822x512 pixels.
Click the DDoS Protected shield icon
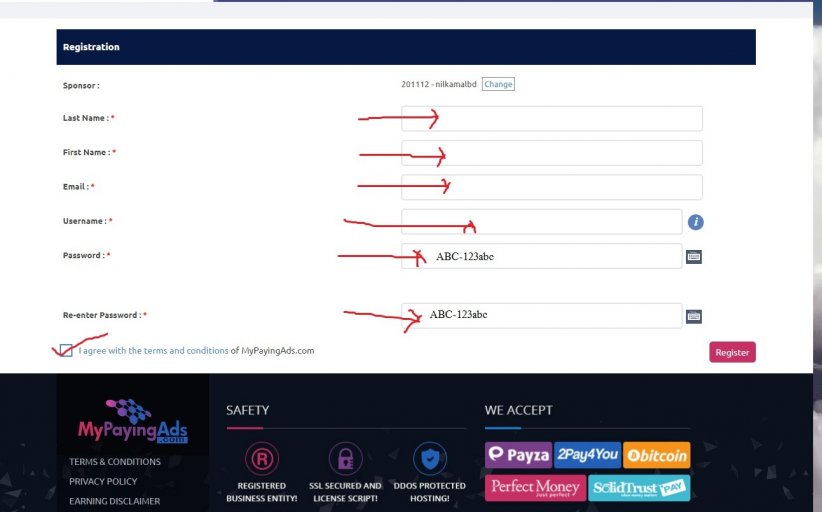pos(430,459)
